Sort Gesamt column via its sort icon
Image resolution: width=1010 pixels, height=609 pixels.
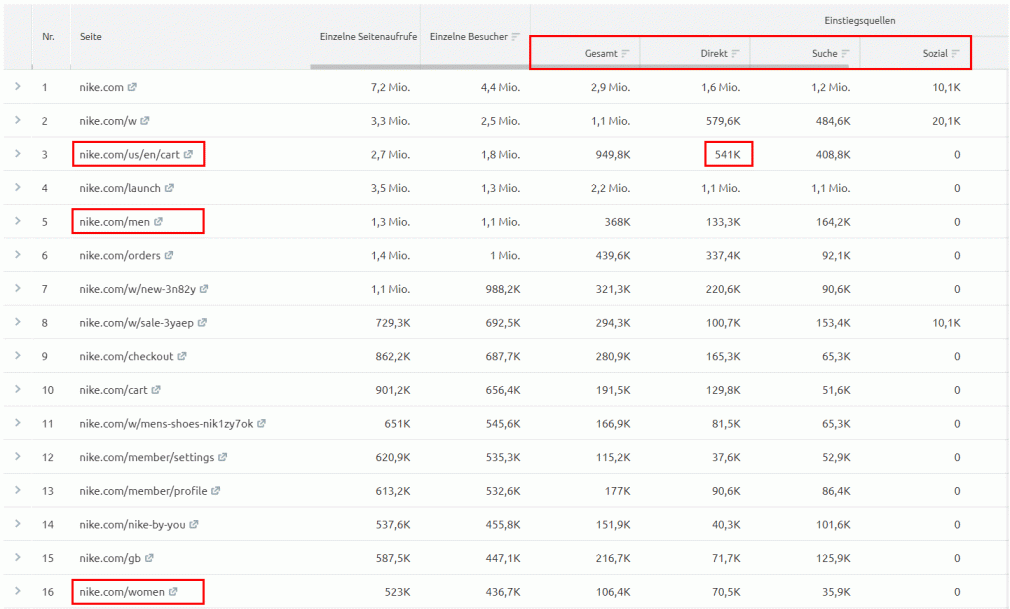625,53
